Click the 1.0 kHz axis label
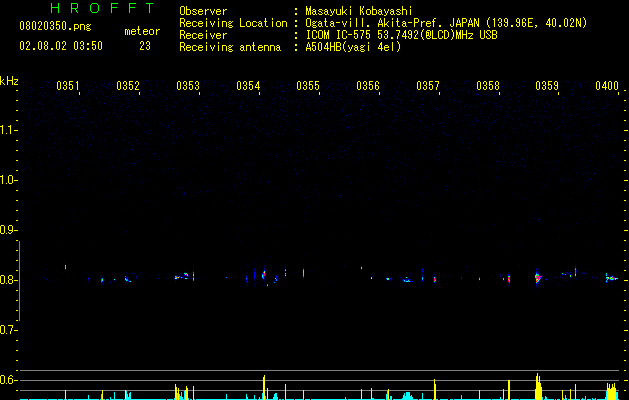Screen dimensions: 629x400 [9, 180]
